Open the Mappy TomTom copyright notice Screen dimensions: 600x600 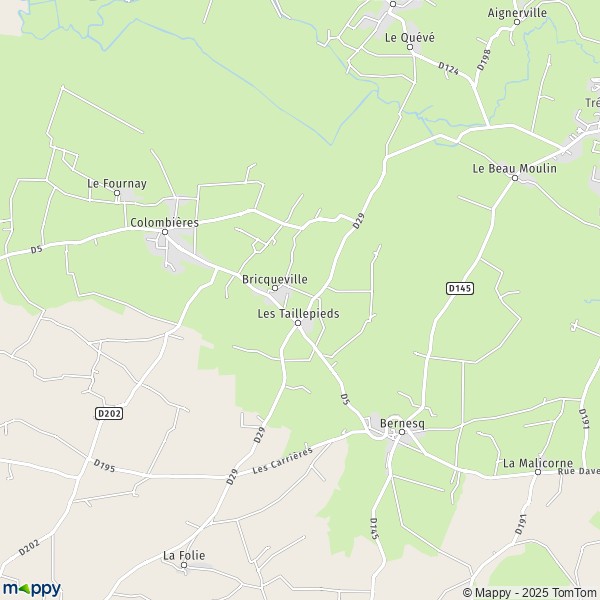tap(531, 592)
